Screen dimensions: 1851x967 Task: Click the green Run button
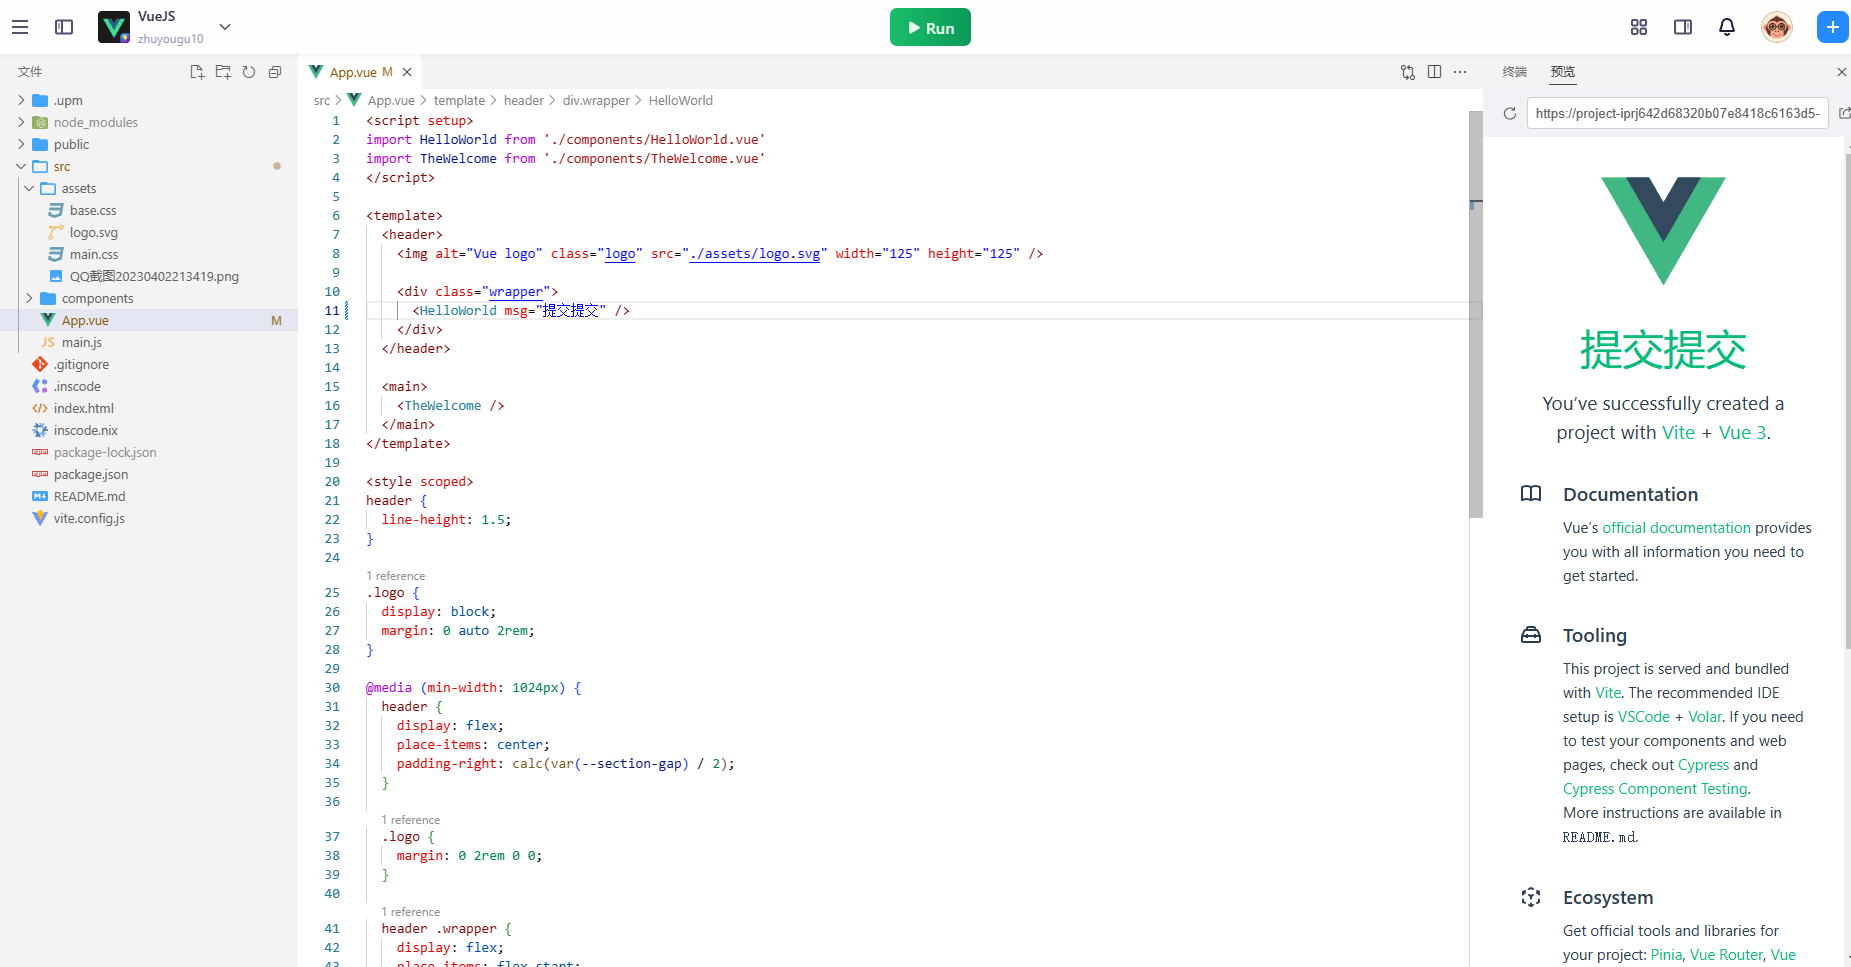930,27
